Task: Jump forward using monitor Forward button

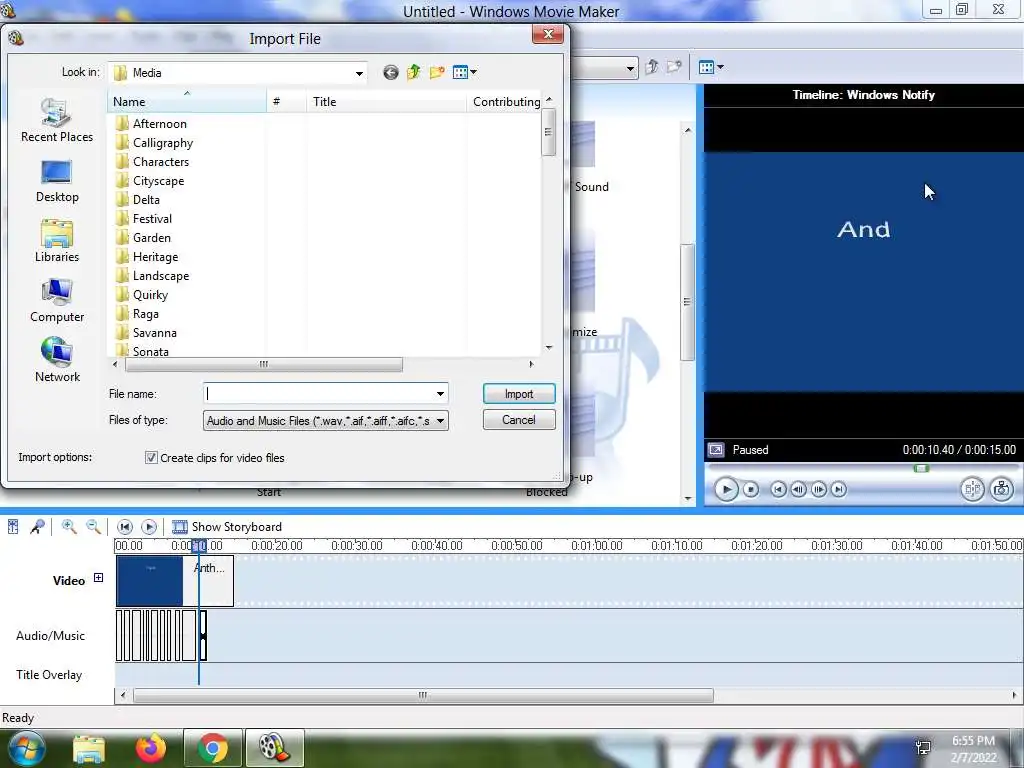Action: click(839, 489)
